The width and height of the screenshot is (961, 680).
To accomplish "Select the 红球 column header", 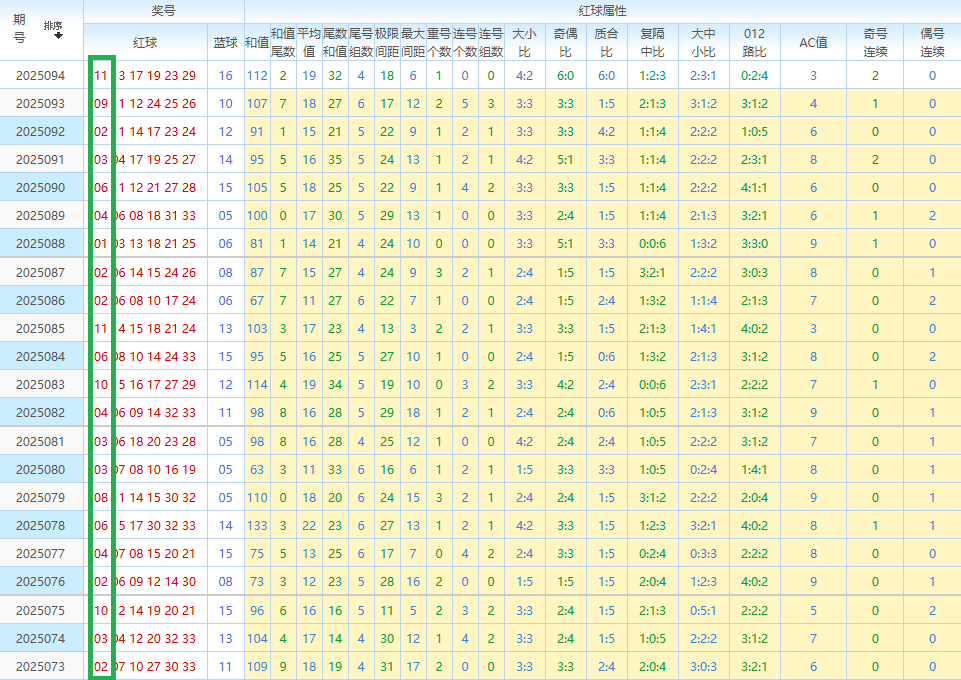I will click(x=145, y=43).
